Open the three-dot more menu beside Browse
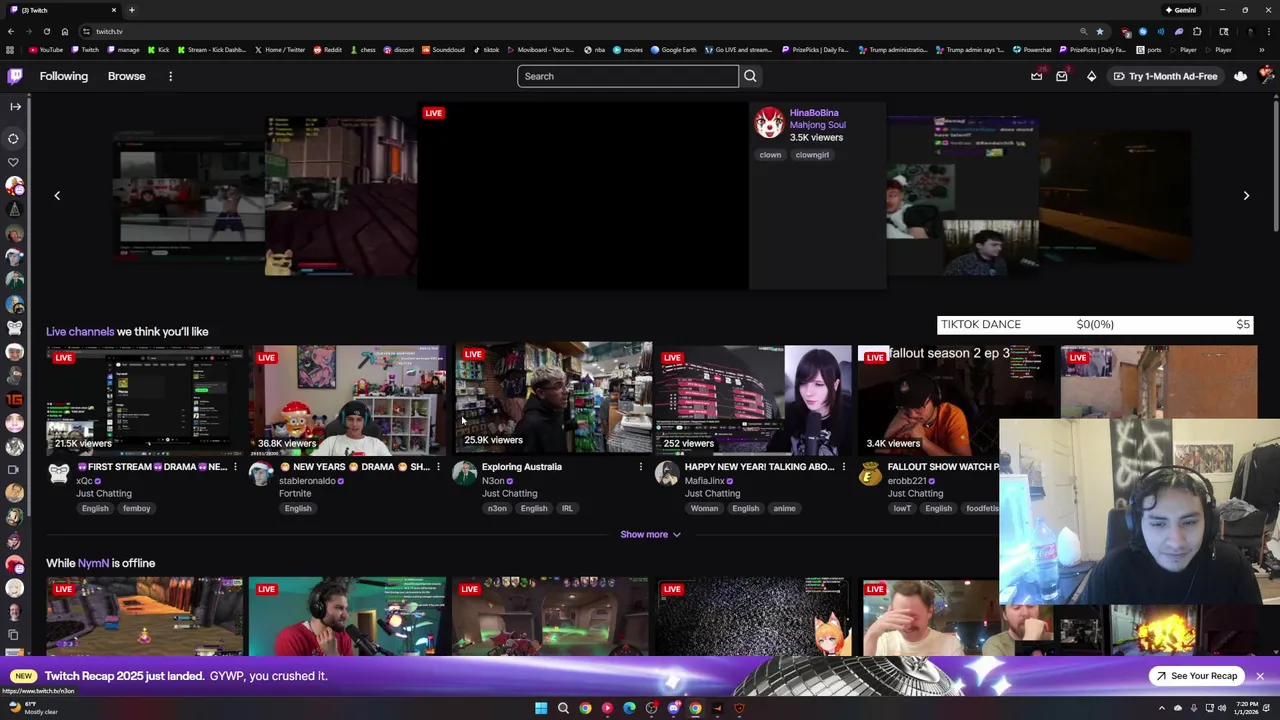Screen dimensions: 1280x720 tap(170, 76)
